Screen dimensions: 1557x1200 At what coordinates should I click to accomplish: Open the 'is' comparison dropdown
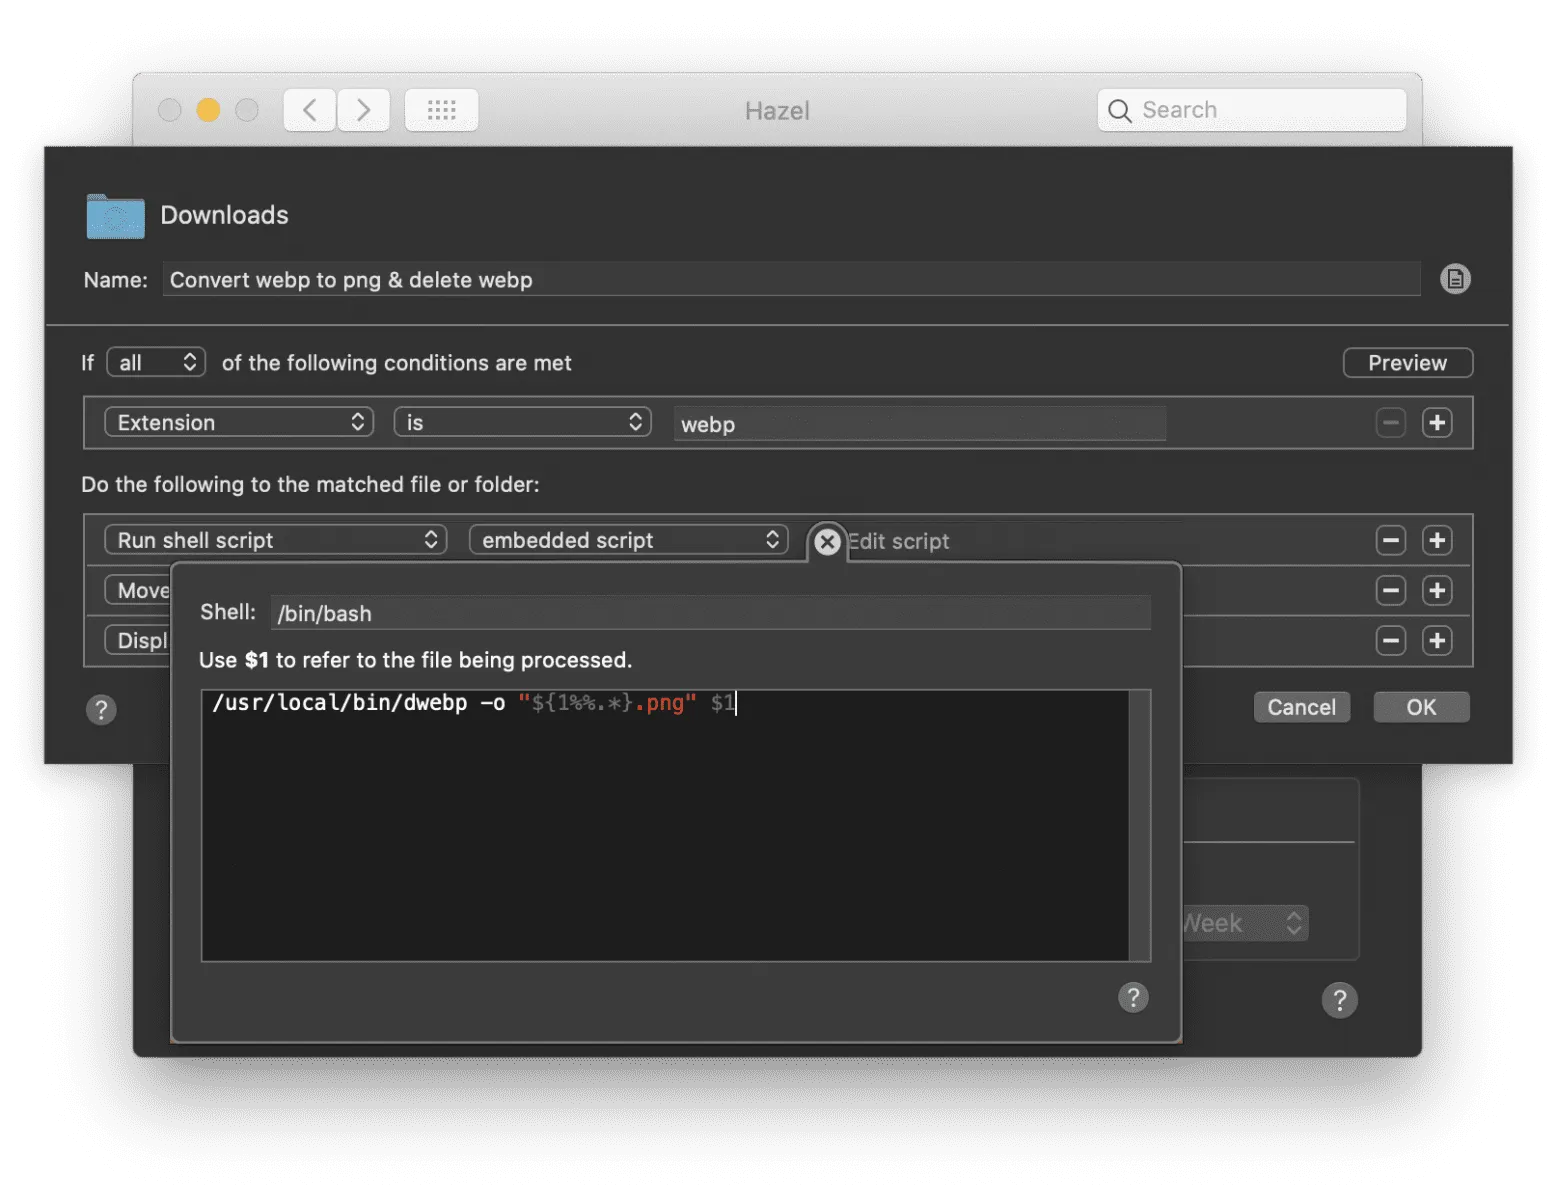coord(522,422)
